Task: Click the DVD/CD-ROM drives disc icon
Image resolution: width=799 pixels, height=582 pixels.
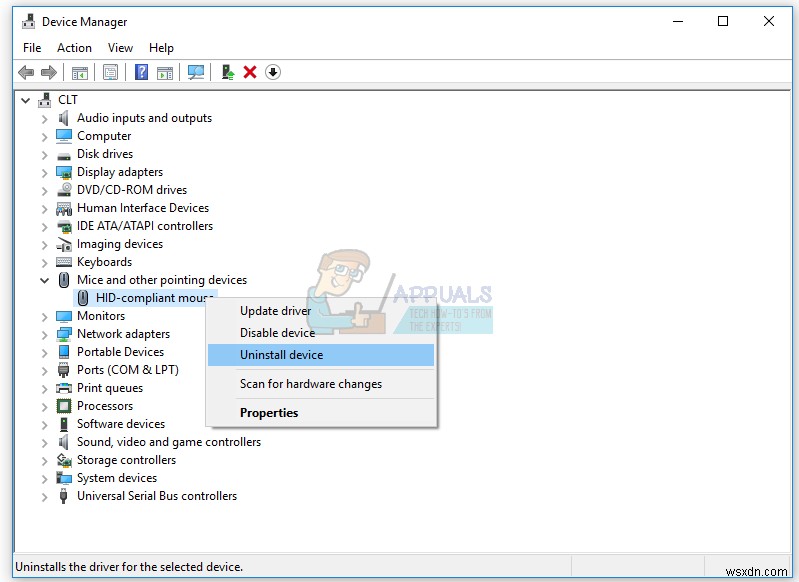Action: (64, 190)
